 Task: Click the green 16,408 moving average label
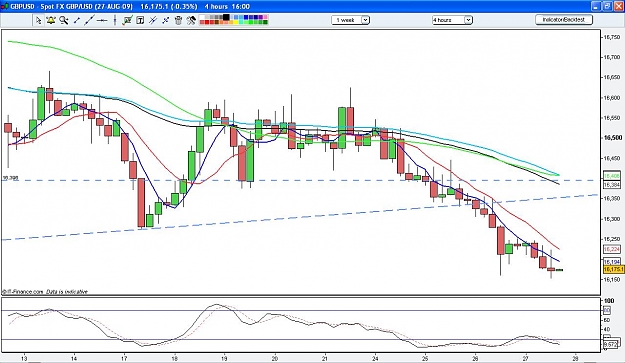[x=611, y=176]
